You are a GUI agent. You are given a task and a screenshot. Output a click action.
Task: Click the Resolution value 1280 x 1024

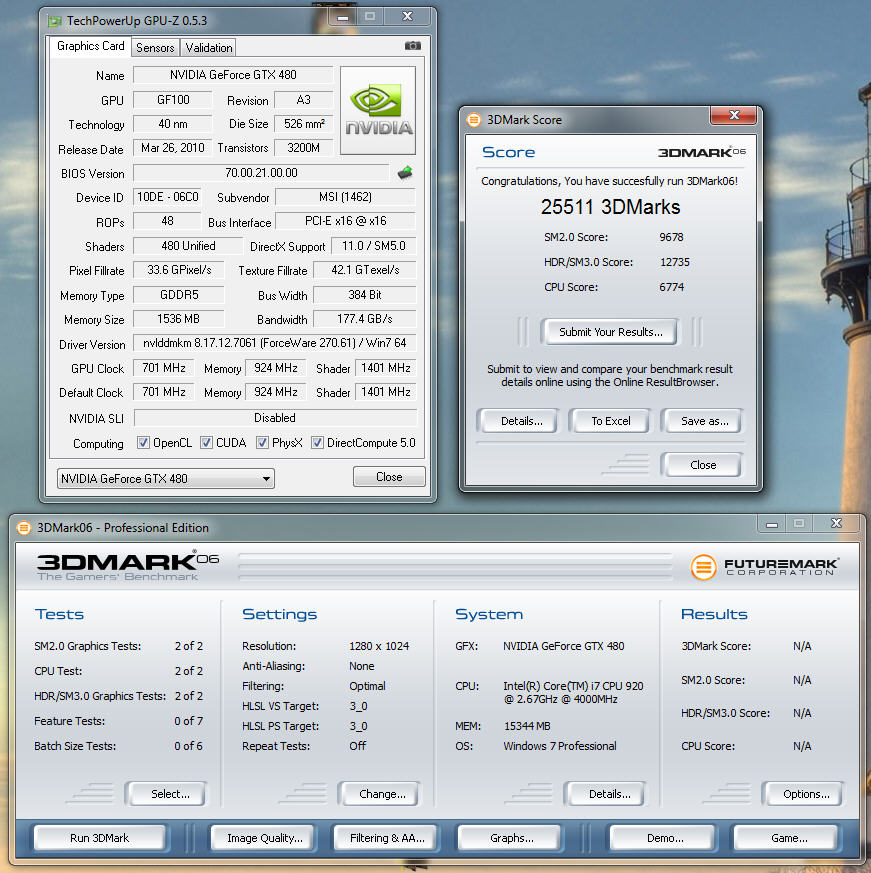[x=379, y=646]
